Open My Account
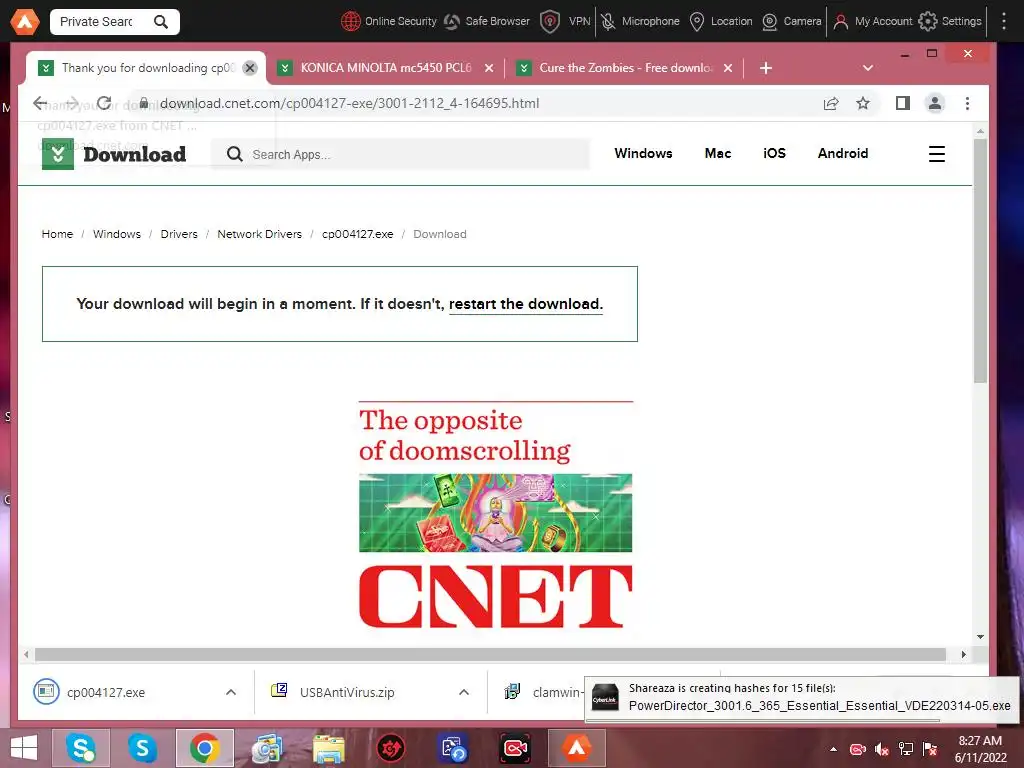Screen dimensions: 1024x768 pos(872,22)
